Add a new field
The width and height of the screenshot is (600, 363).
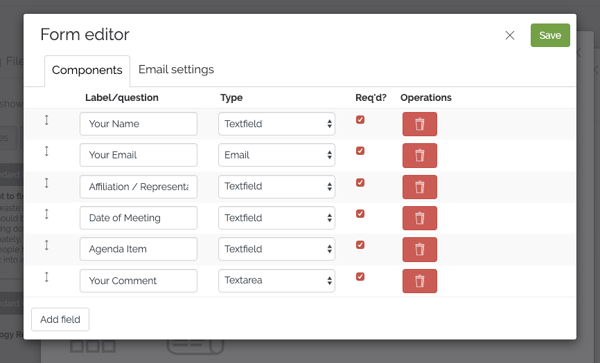[60, 319]
